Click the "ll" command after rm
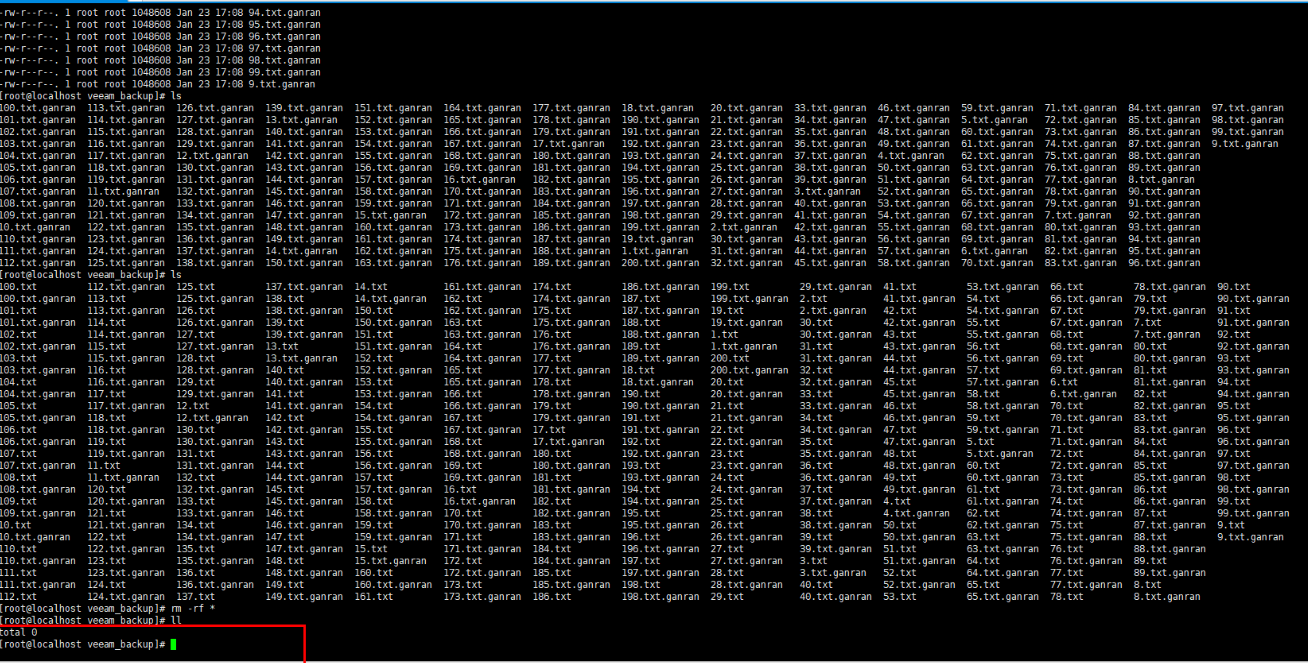 [x=175, y=621]
